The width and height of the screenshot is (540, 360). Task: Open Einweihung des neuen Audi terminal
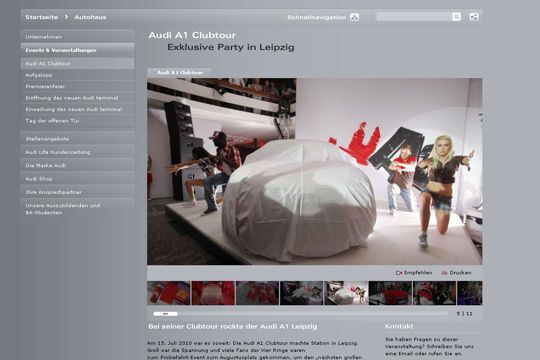point(77,109)
